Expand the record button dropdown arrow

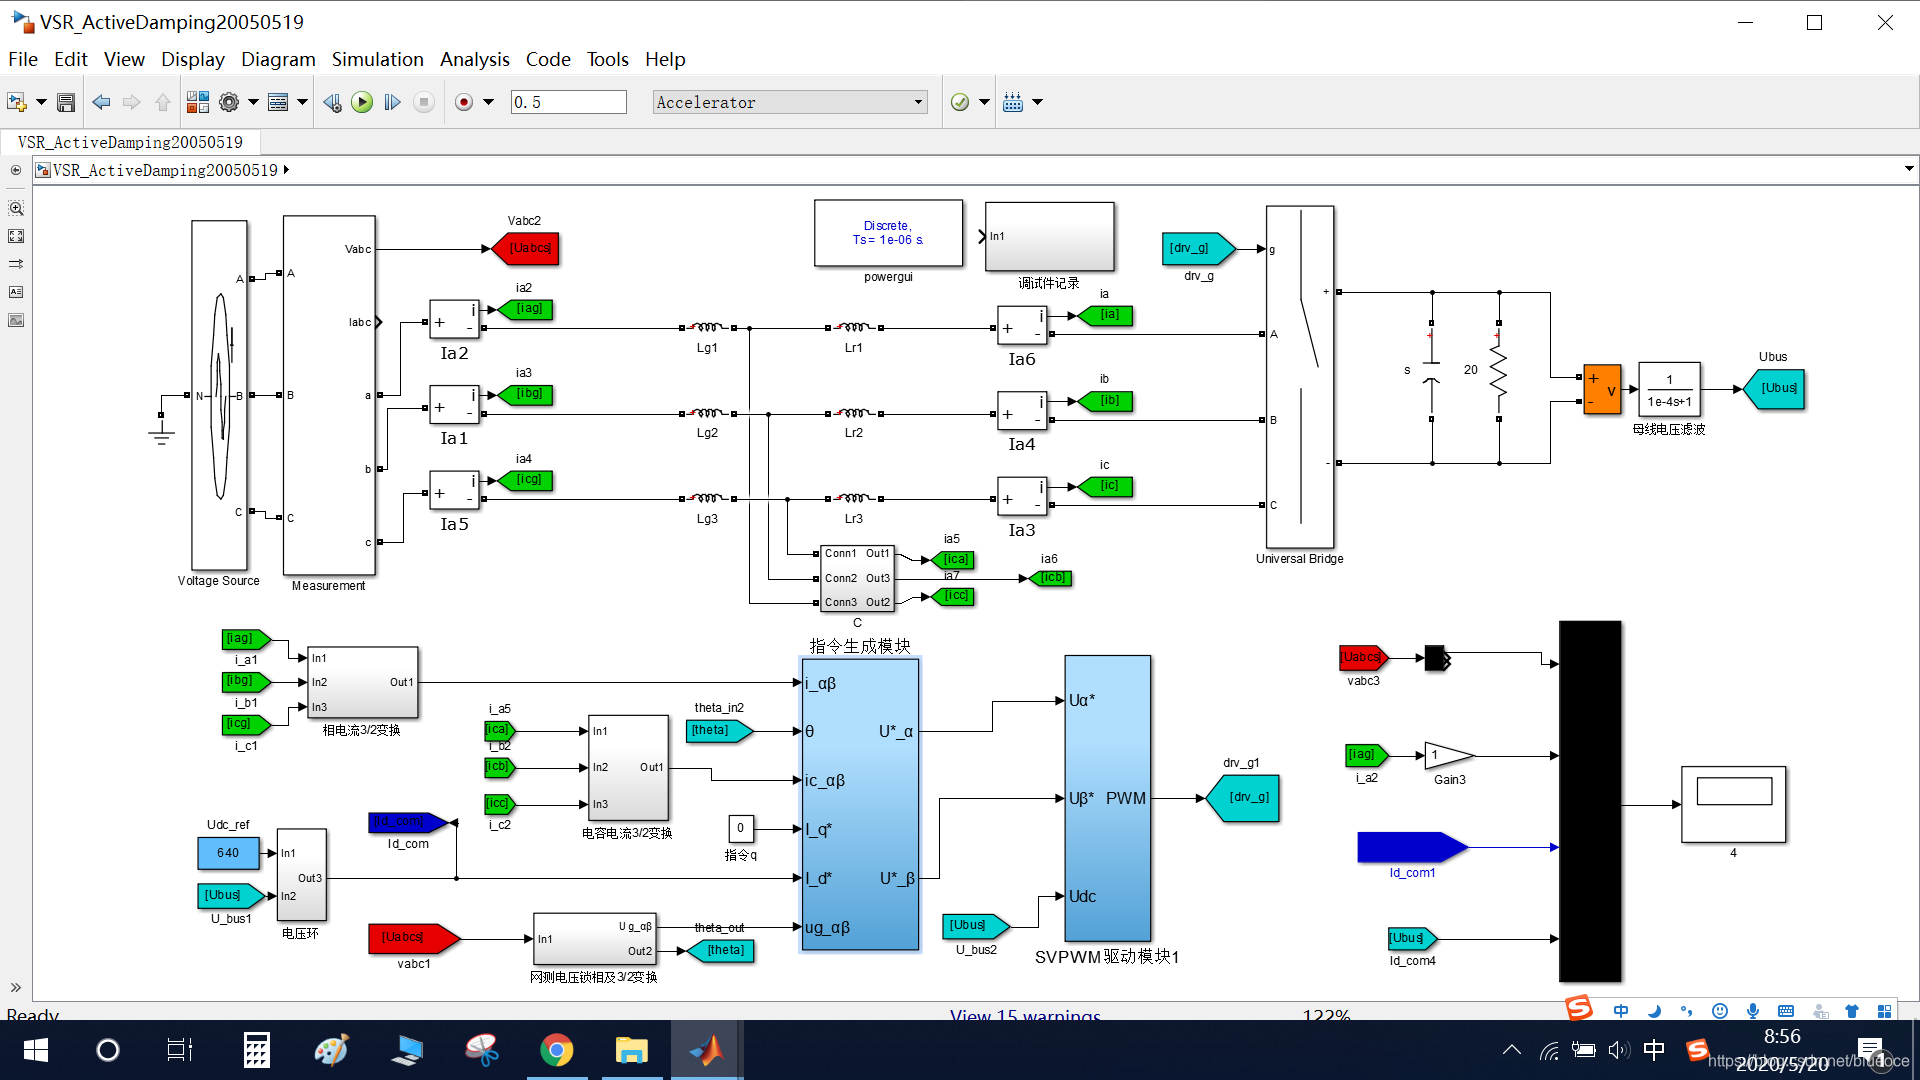[x=488, y=101]
